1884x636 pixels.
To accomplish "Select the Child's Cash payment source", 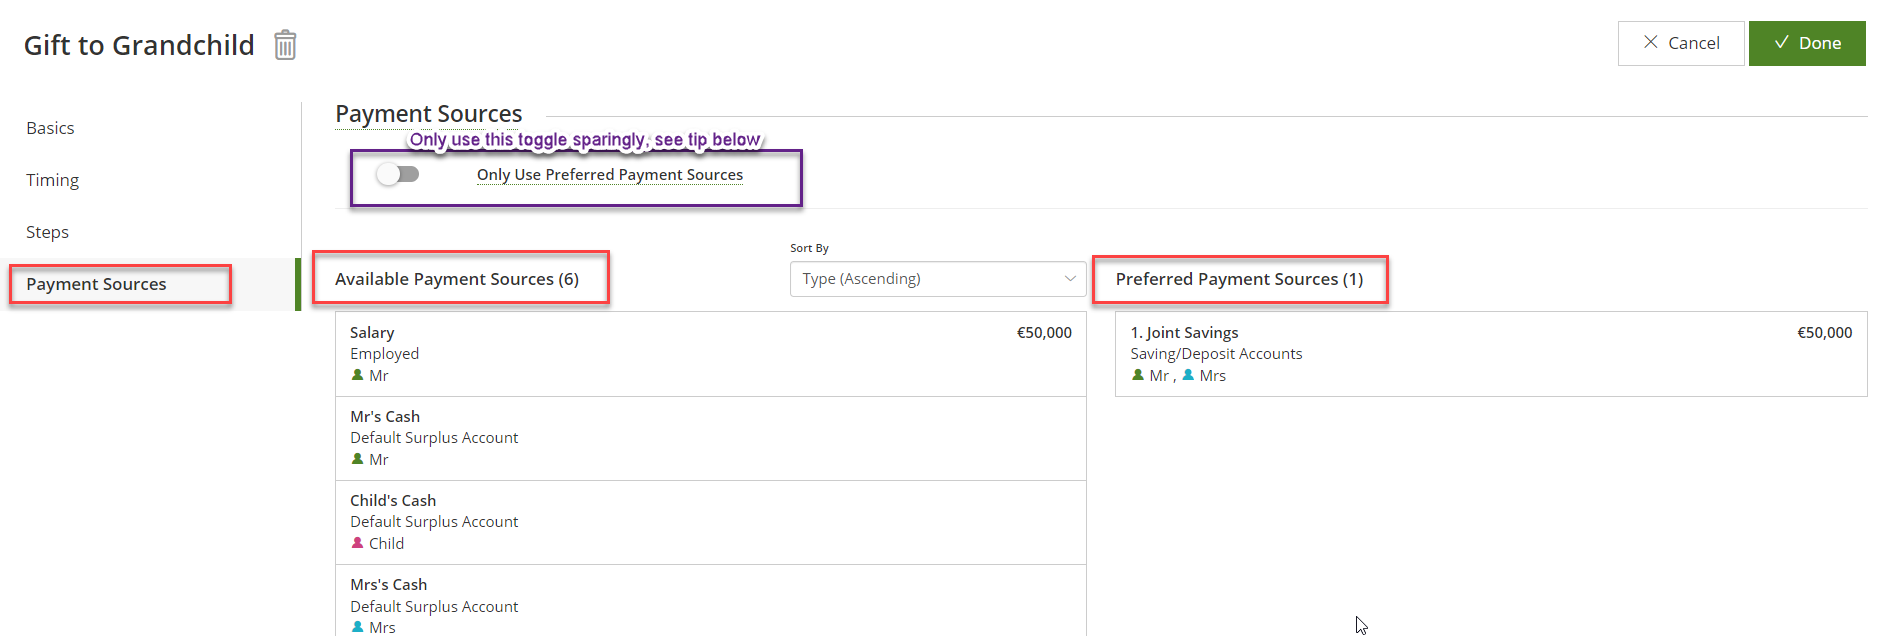I will 710,522.
